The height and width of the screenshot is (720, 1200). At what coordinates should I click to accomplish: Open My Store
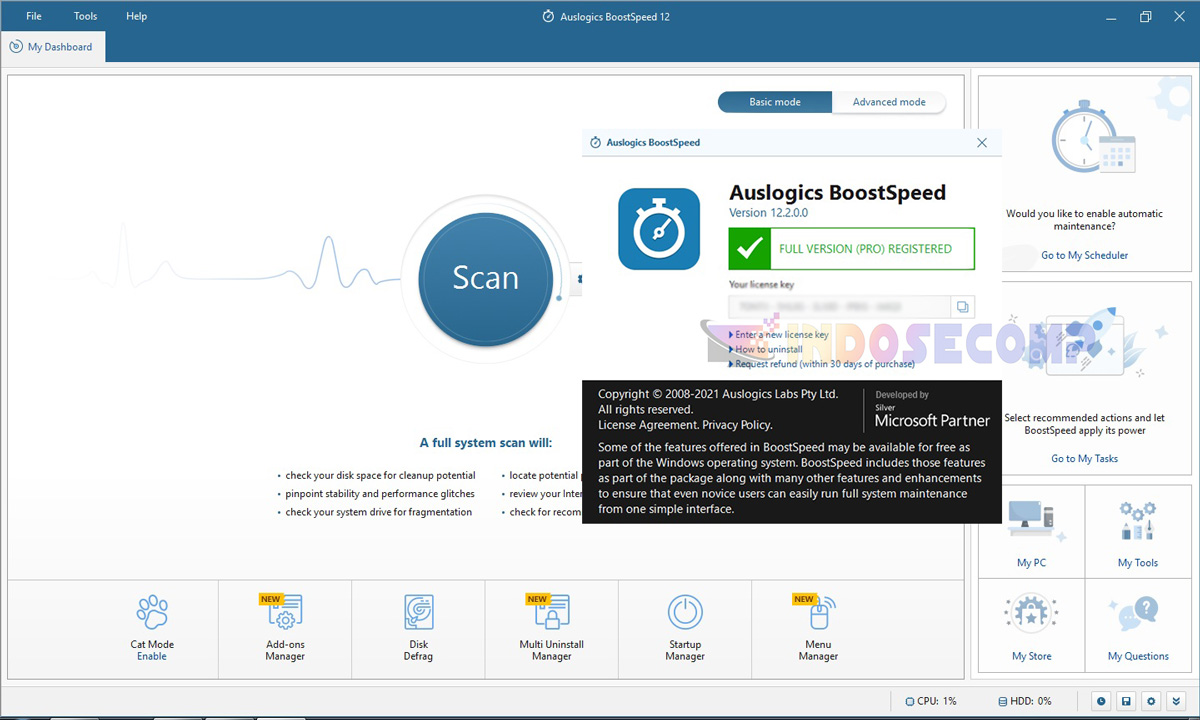tap(1031, 625)
